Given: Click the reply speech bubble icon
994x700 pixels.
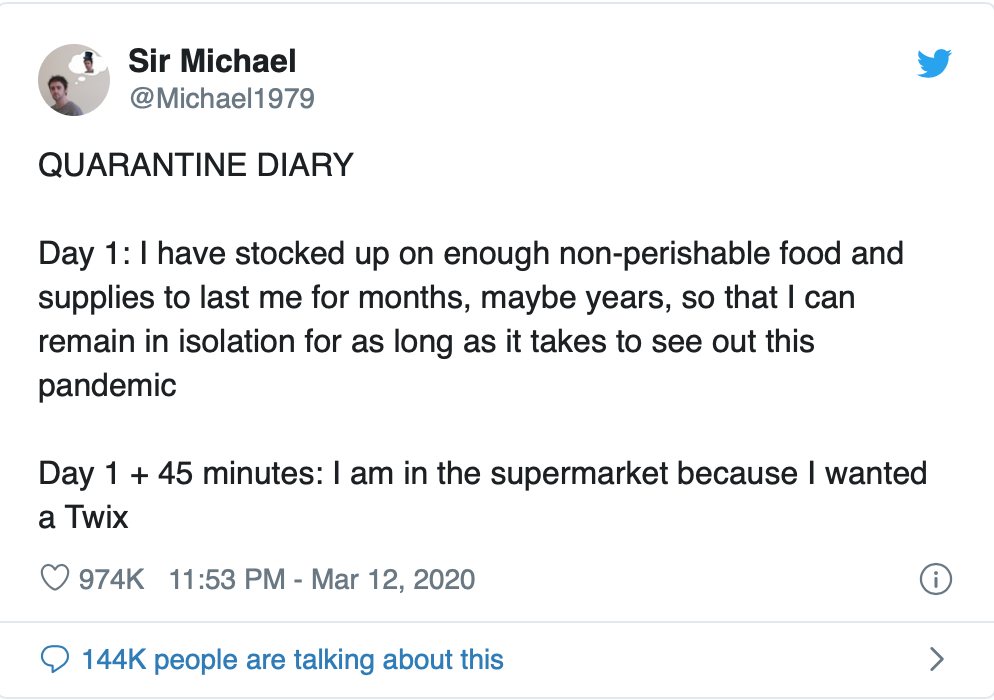Looking at the screenshot, I should pos(56,659).
